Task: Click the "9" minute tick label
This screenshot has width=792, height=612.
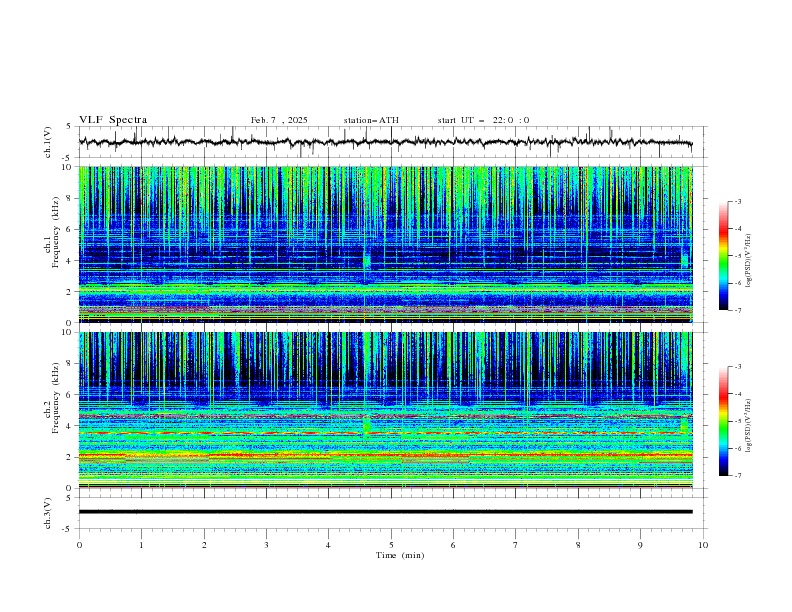Action: coord(640,545)
